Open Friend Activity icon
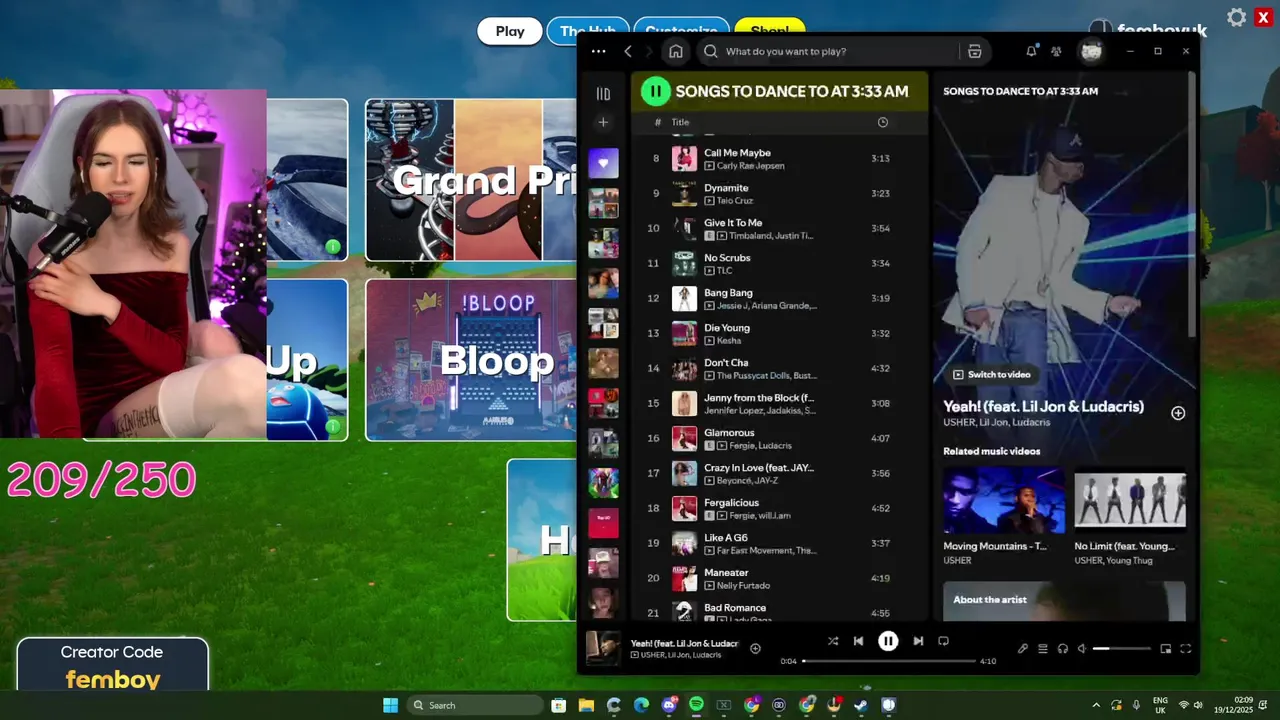Viewport: 1280px width, 720px height. coord(1056,51)
